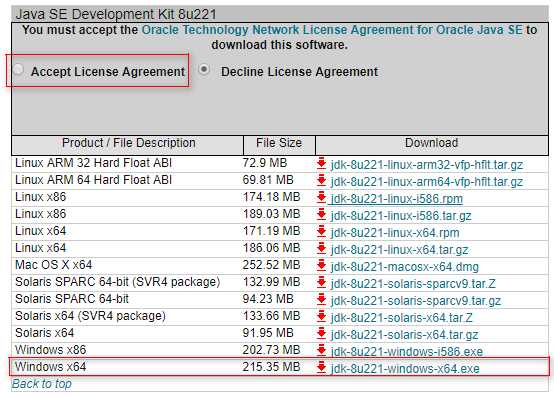Open the Oracle Technology Network License Agreement link
Screen dimensions: 554x398
point(332,30)
